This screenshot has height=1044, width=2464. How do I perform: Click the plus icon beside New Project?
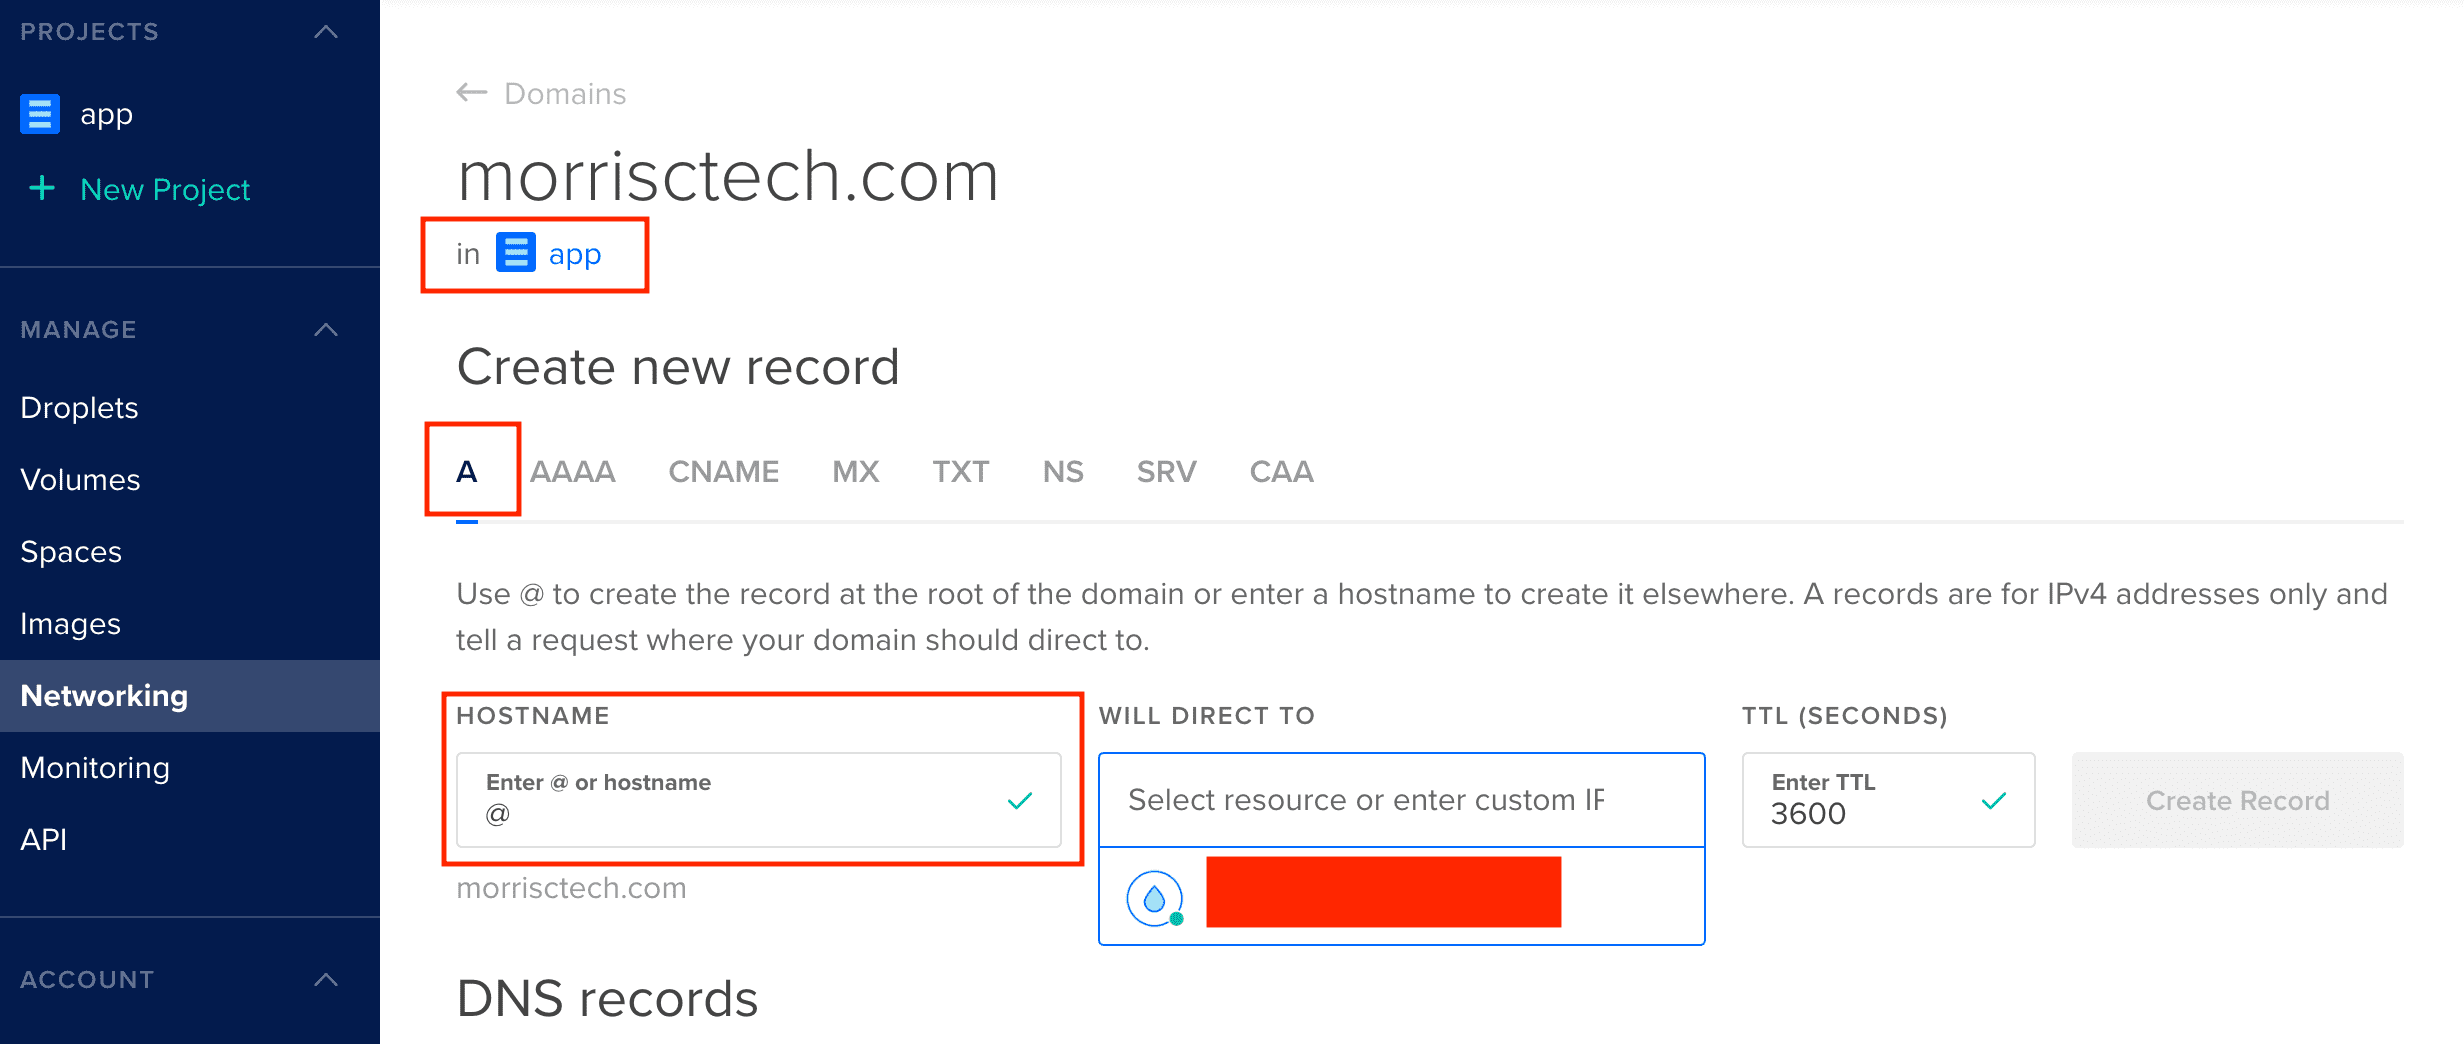pos(42,188)
